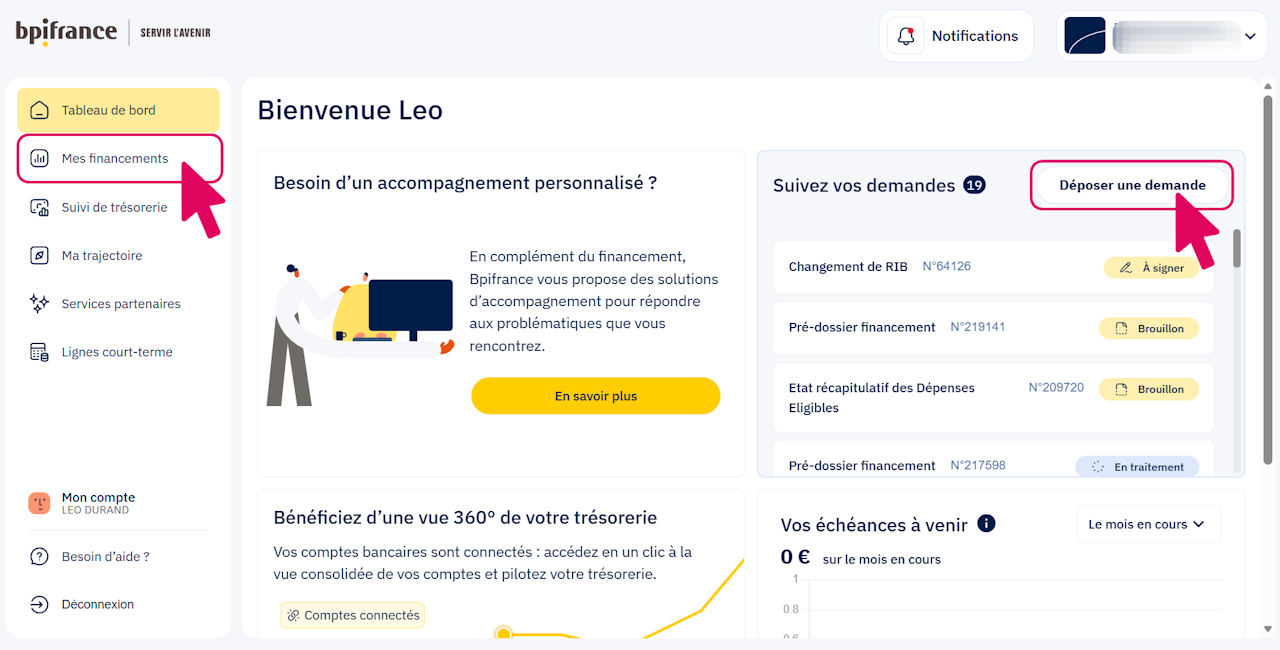Click the Mes financements chart icon
The image size is (1280, 650).
tap(39, 158)
